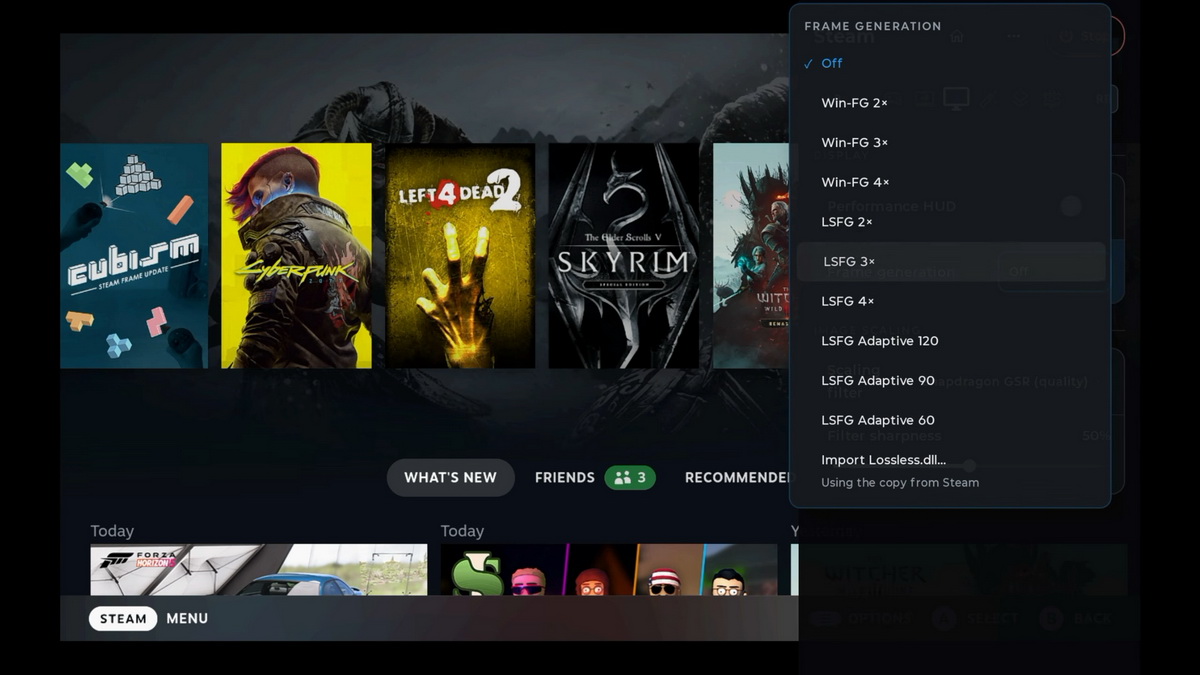Switch to the What's New tab
Image resolution: width=1200 pixels, height=675 pixels.
[x=450, y=478]
